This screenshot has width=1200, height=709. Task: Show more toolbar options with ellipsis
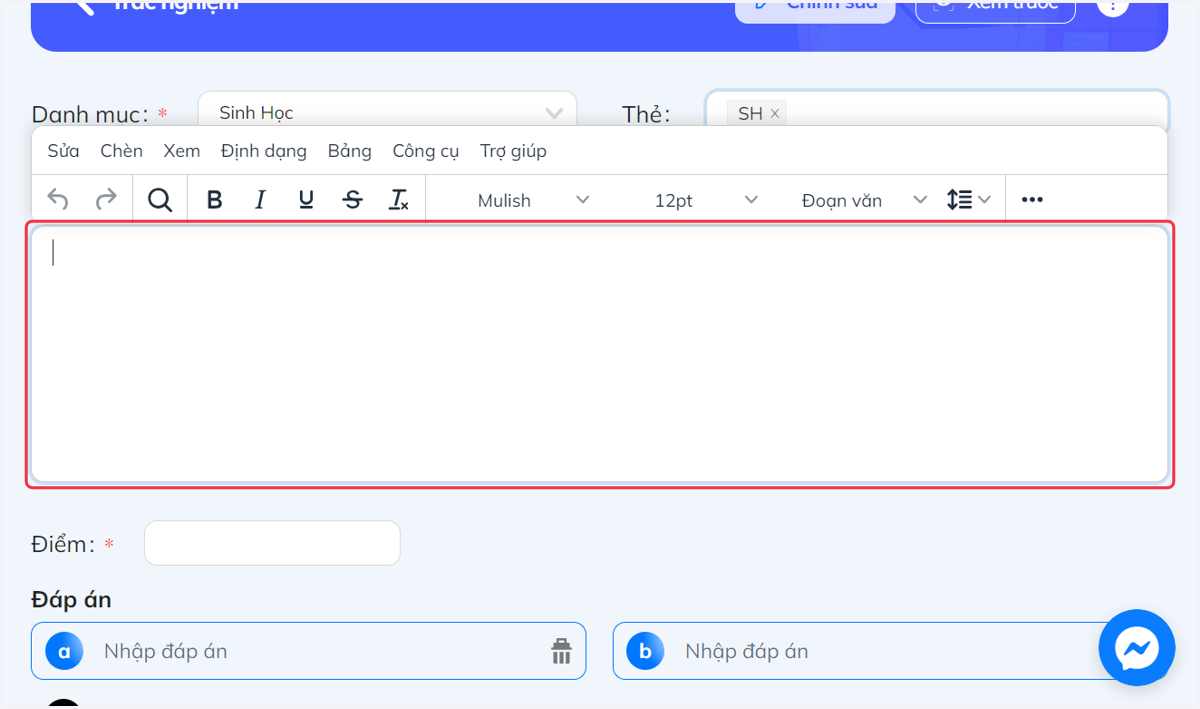(x=1032, y=200)
